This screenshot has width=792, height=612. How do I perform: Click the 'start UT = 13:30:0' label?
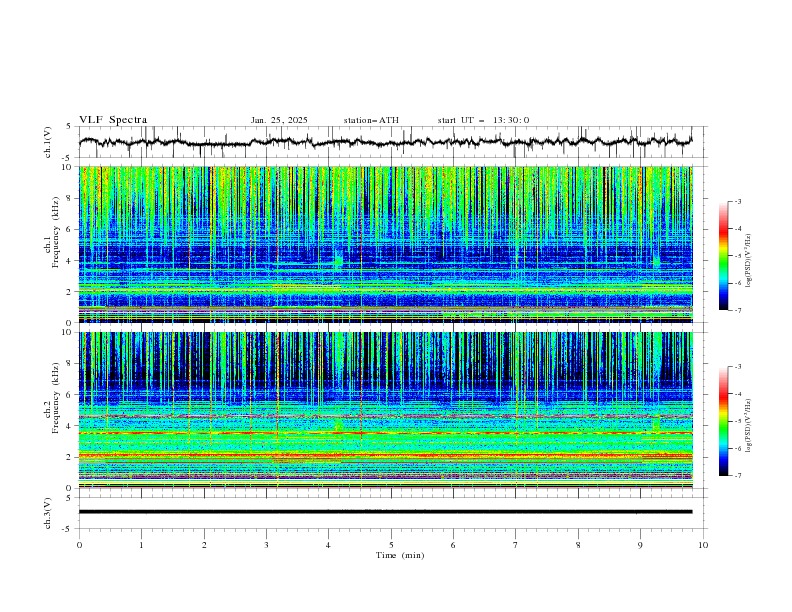coord(483,120)
